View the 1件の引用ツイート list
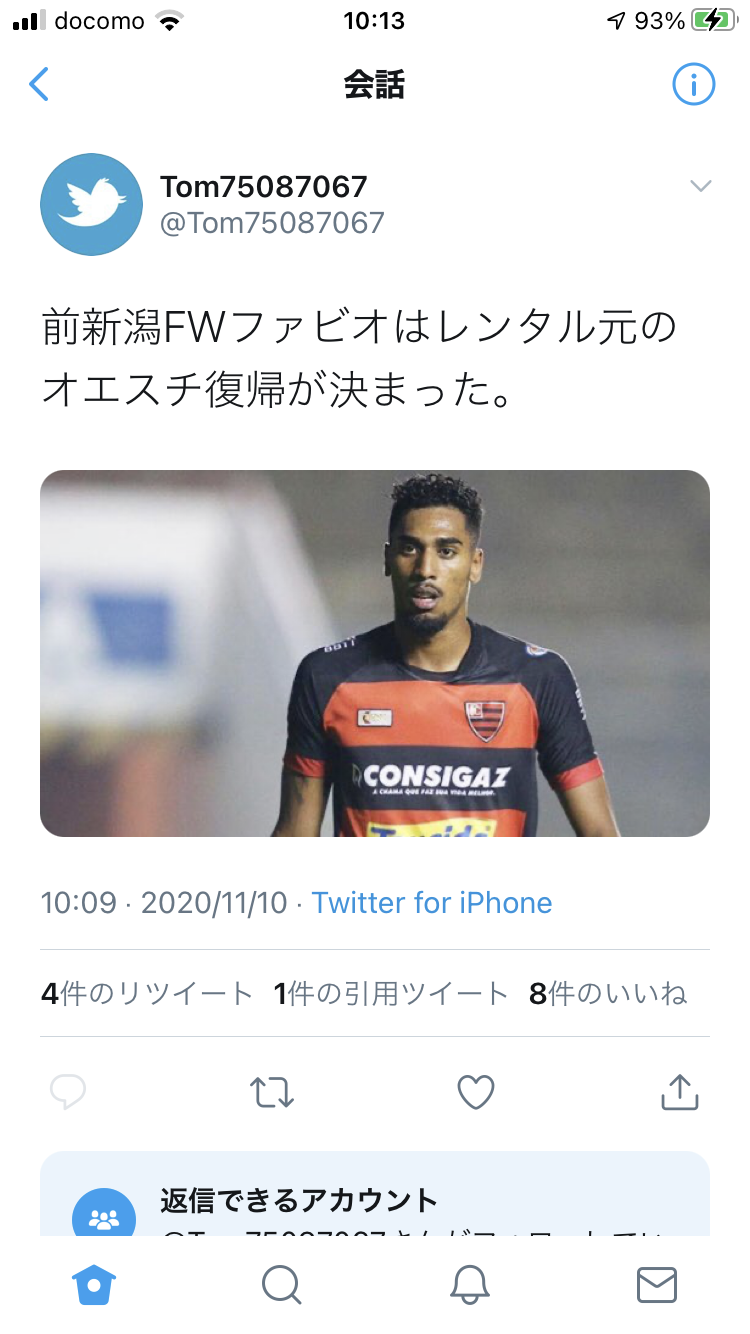 coord(391,993)
